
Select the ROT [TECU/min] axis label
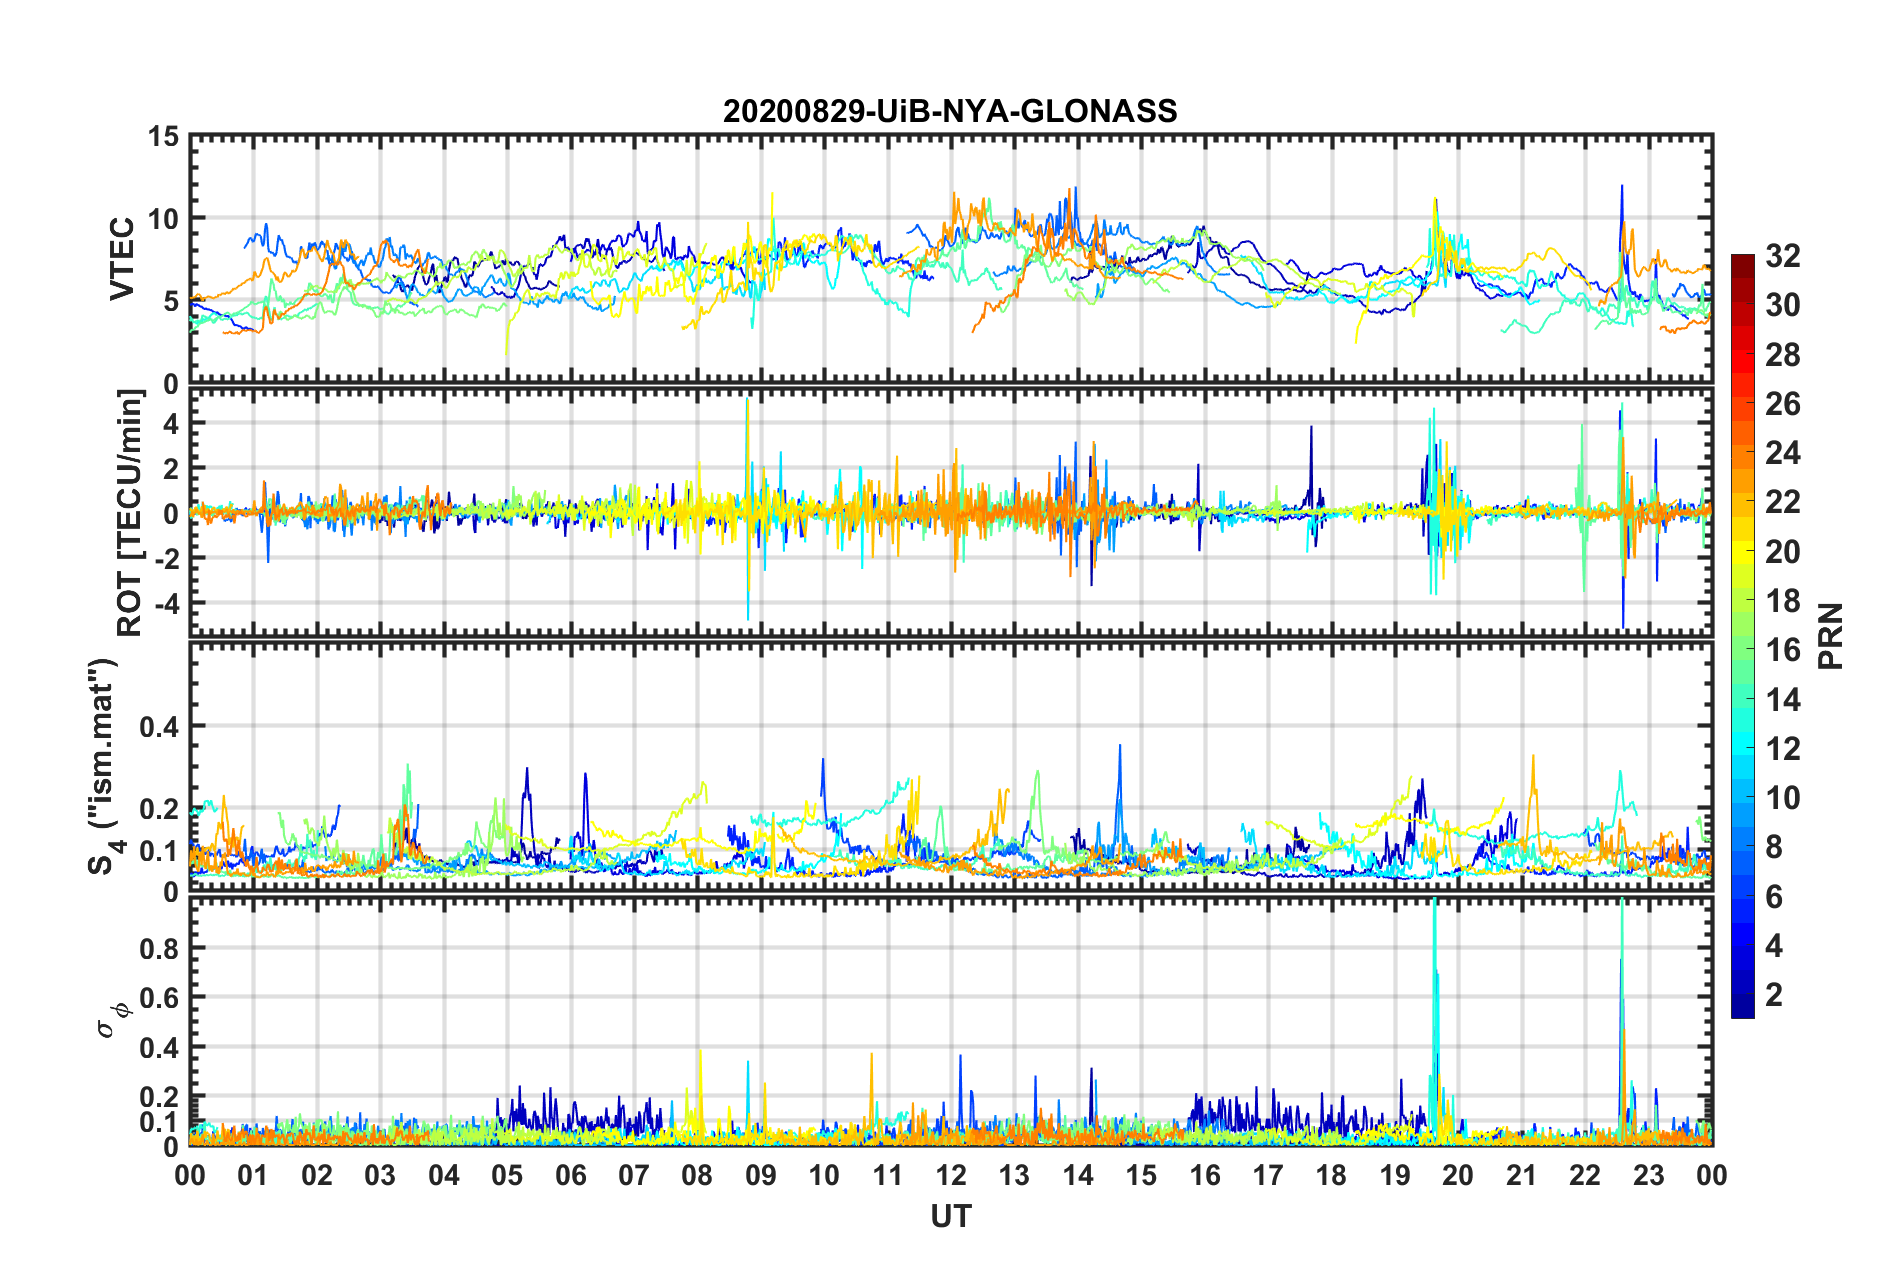click(130, 513)
